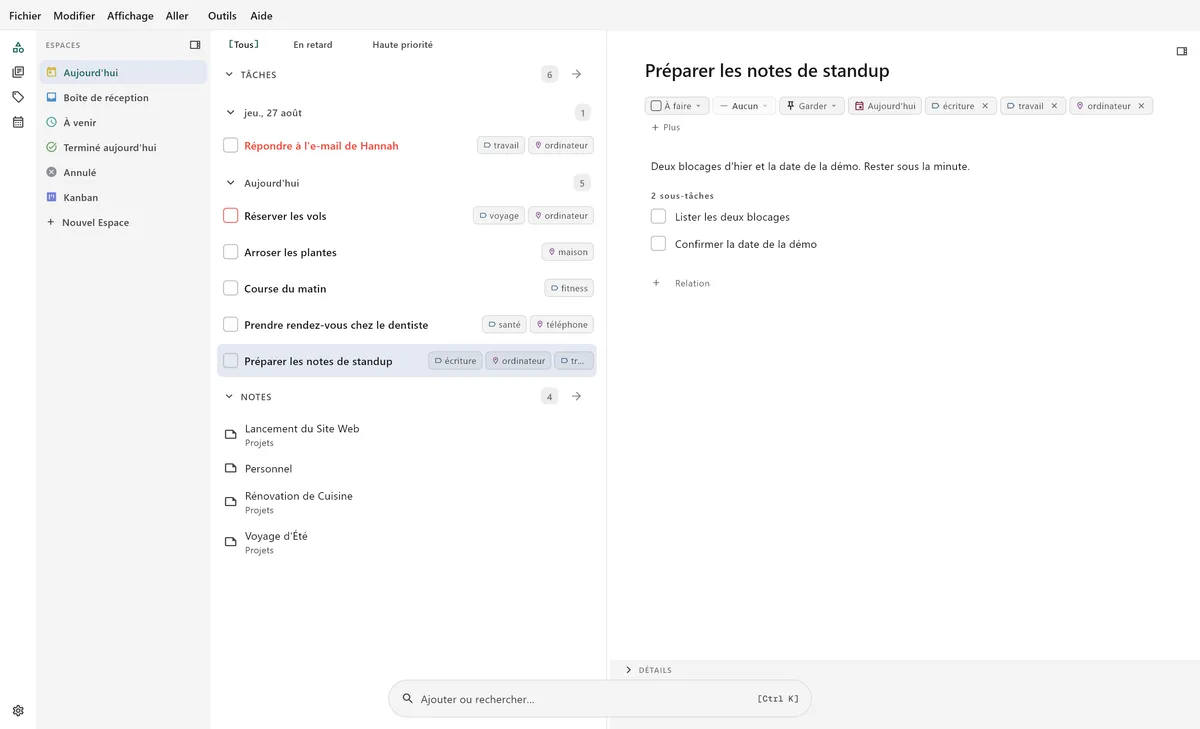
Task: Collapse the NOTES section
Action: [229, 397]
